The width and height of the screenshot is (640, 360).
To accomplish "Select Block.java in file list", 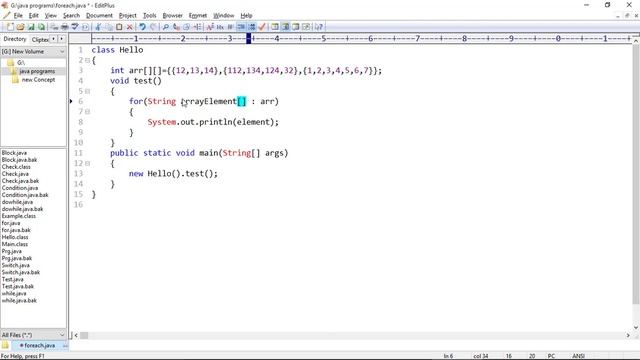I will [14, 153].
